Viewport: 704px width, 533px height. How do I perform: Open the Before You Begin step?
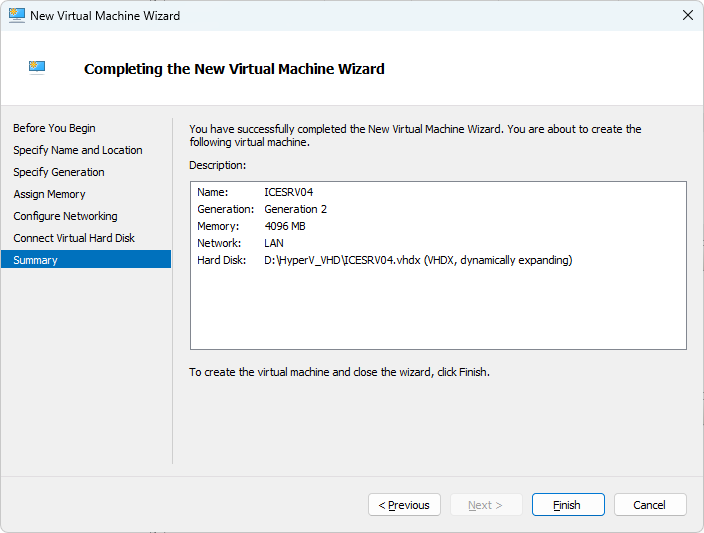(x=54, y=128)
